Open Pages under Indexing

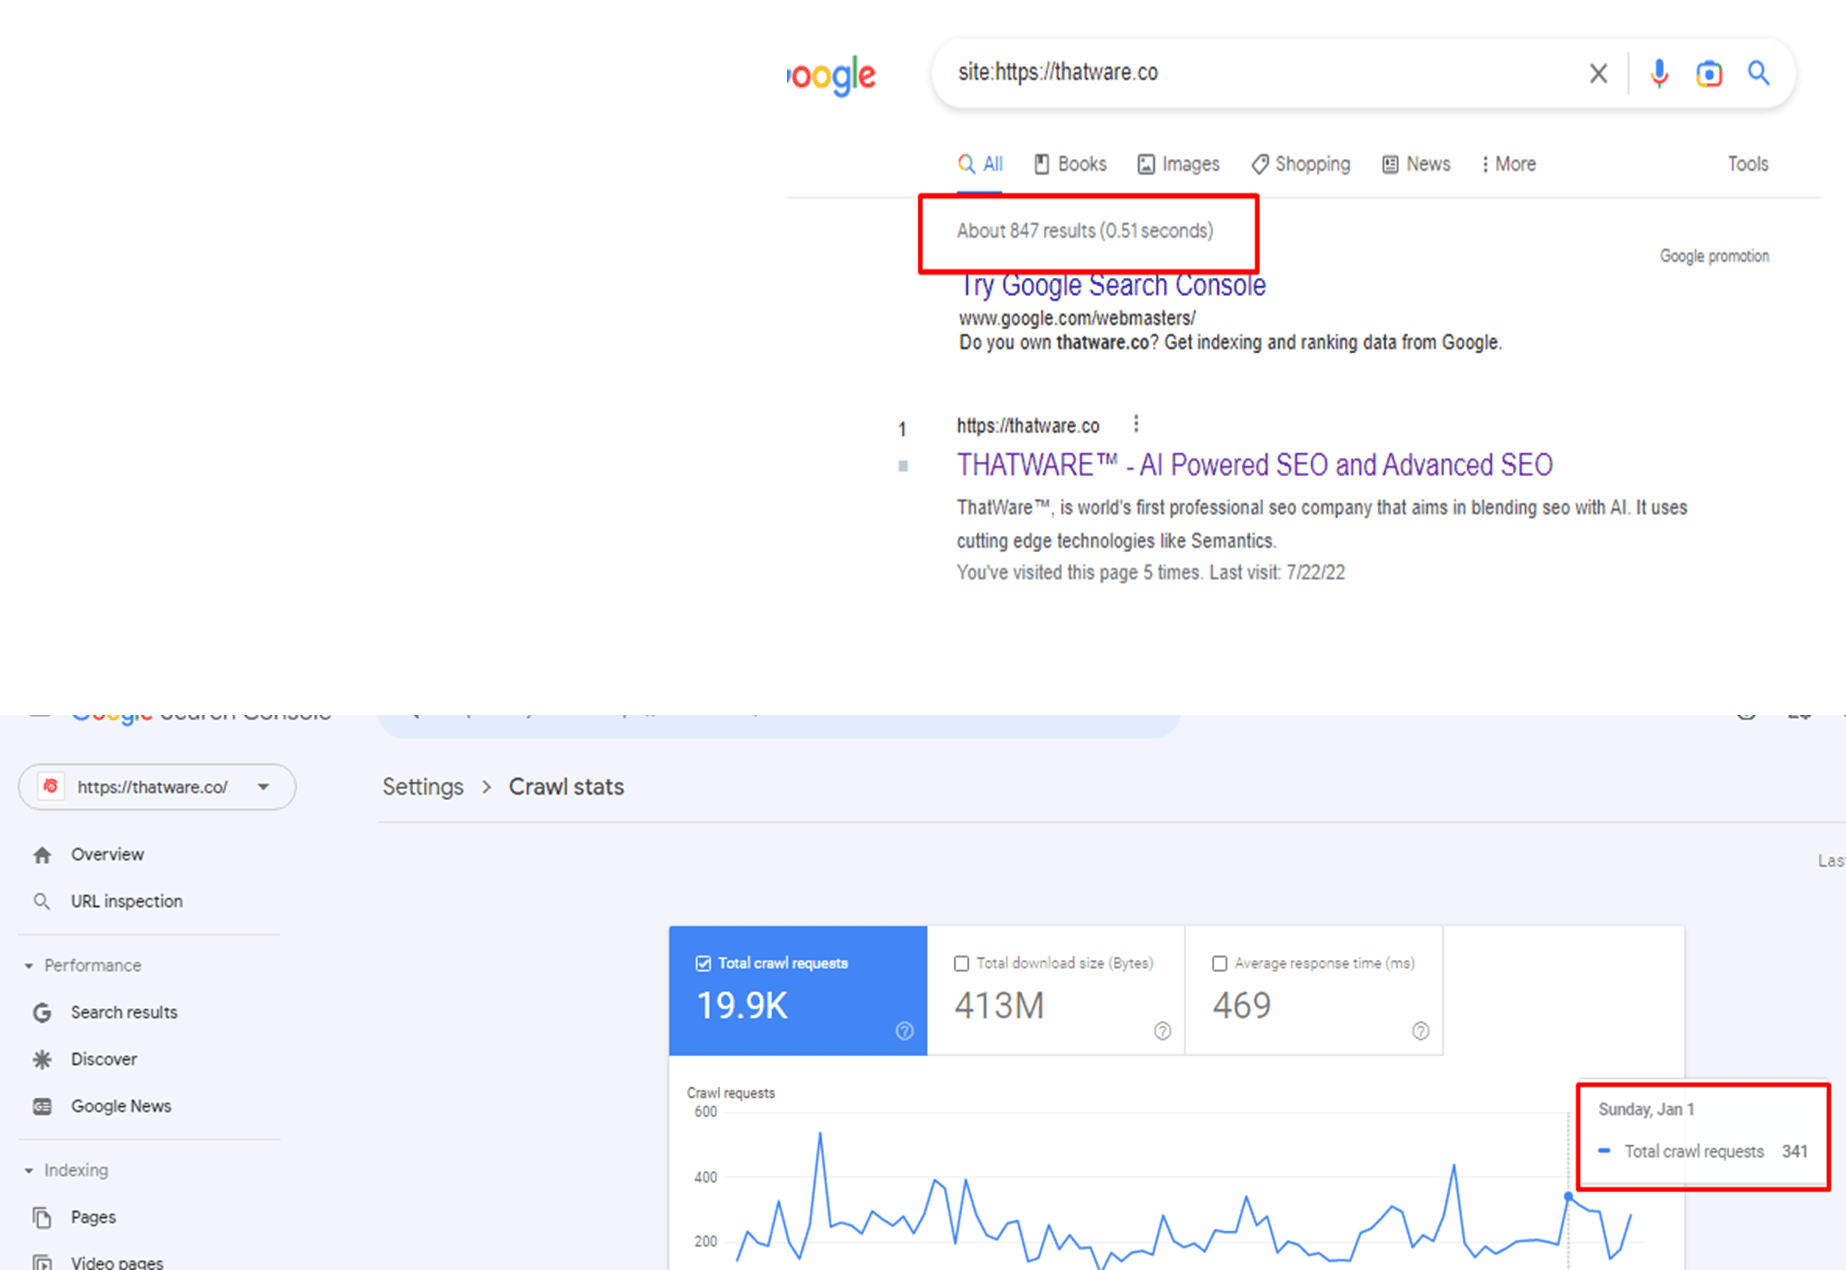point(93,1217)
